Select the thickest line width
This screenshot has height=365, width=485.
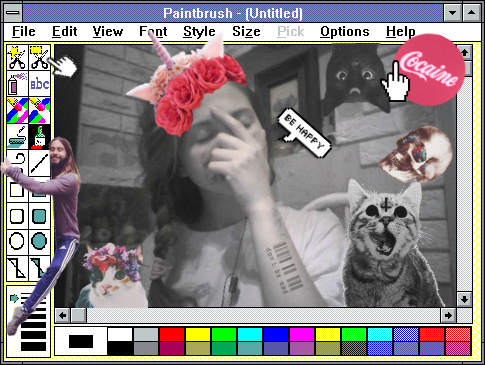tap(33, 347)
